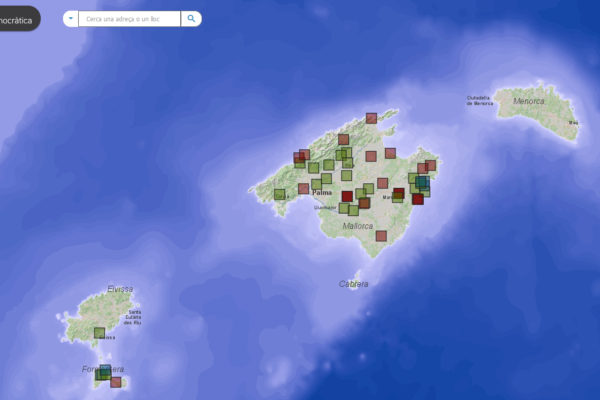Select the red marker at Mallorca's northern tip
Image resolution: width=600 pixels, height=400 pixels.
tap(371, 118)
